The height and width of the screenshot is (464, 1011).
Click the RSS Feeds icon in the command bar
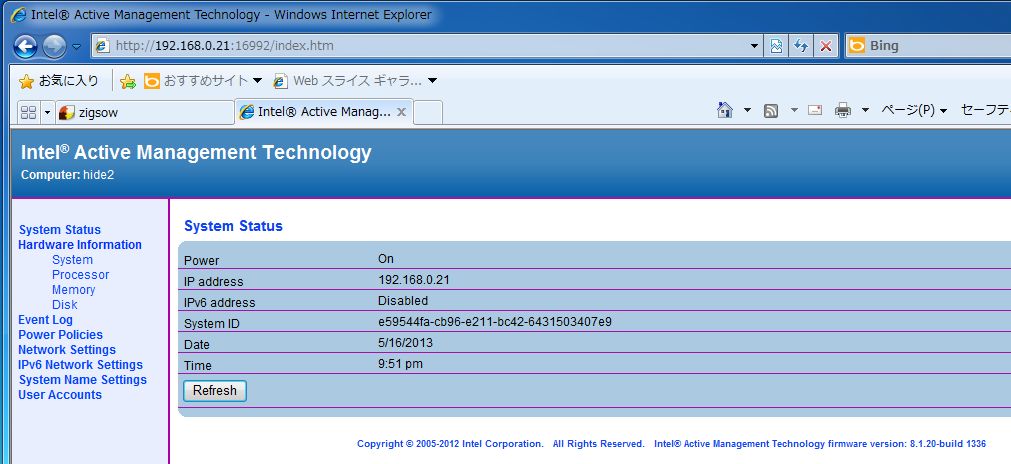click(771, 111)
